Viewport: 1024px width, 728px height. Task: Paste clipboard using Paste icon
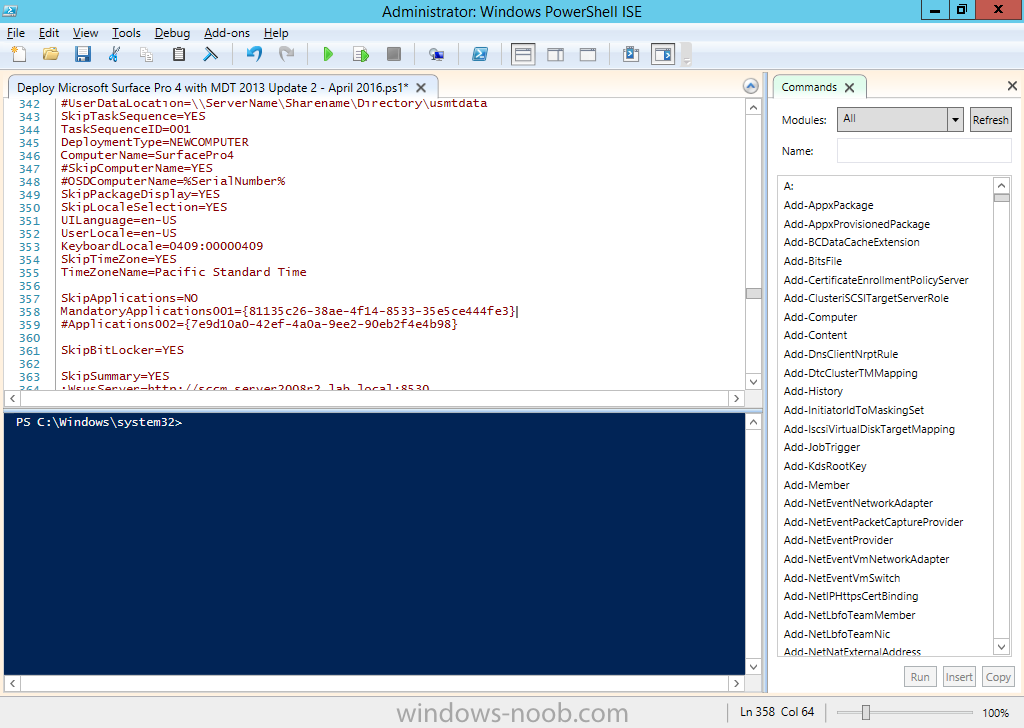[178, 54]
